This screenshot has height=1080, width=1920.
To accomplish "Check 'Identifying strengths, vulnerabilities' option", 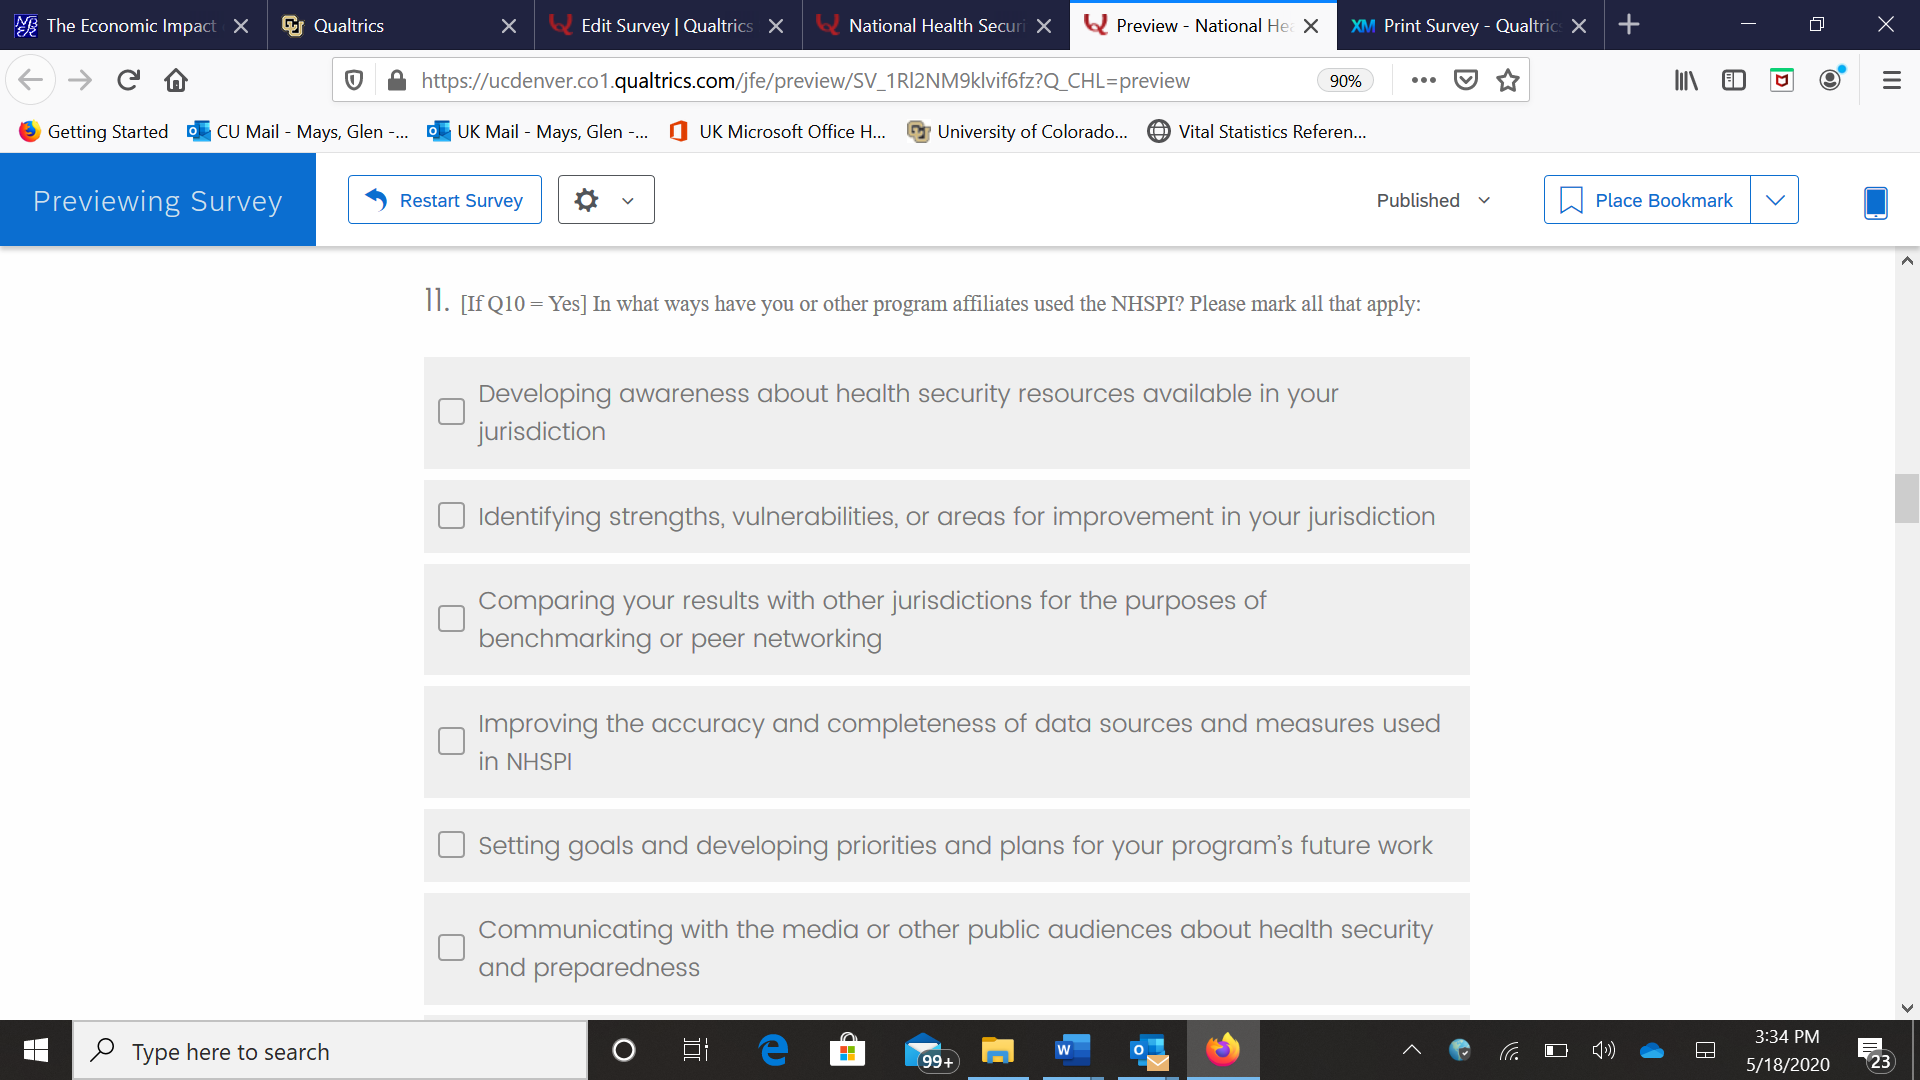I will click(x=452, y=516).
